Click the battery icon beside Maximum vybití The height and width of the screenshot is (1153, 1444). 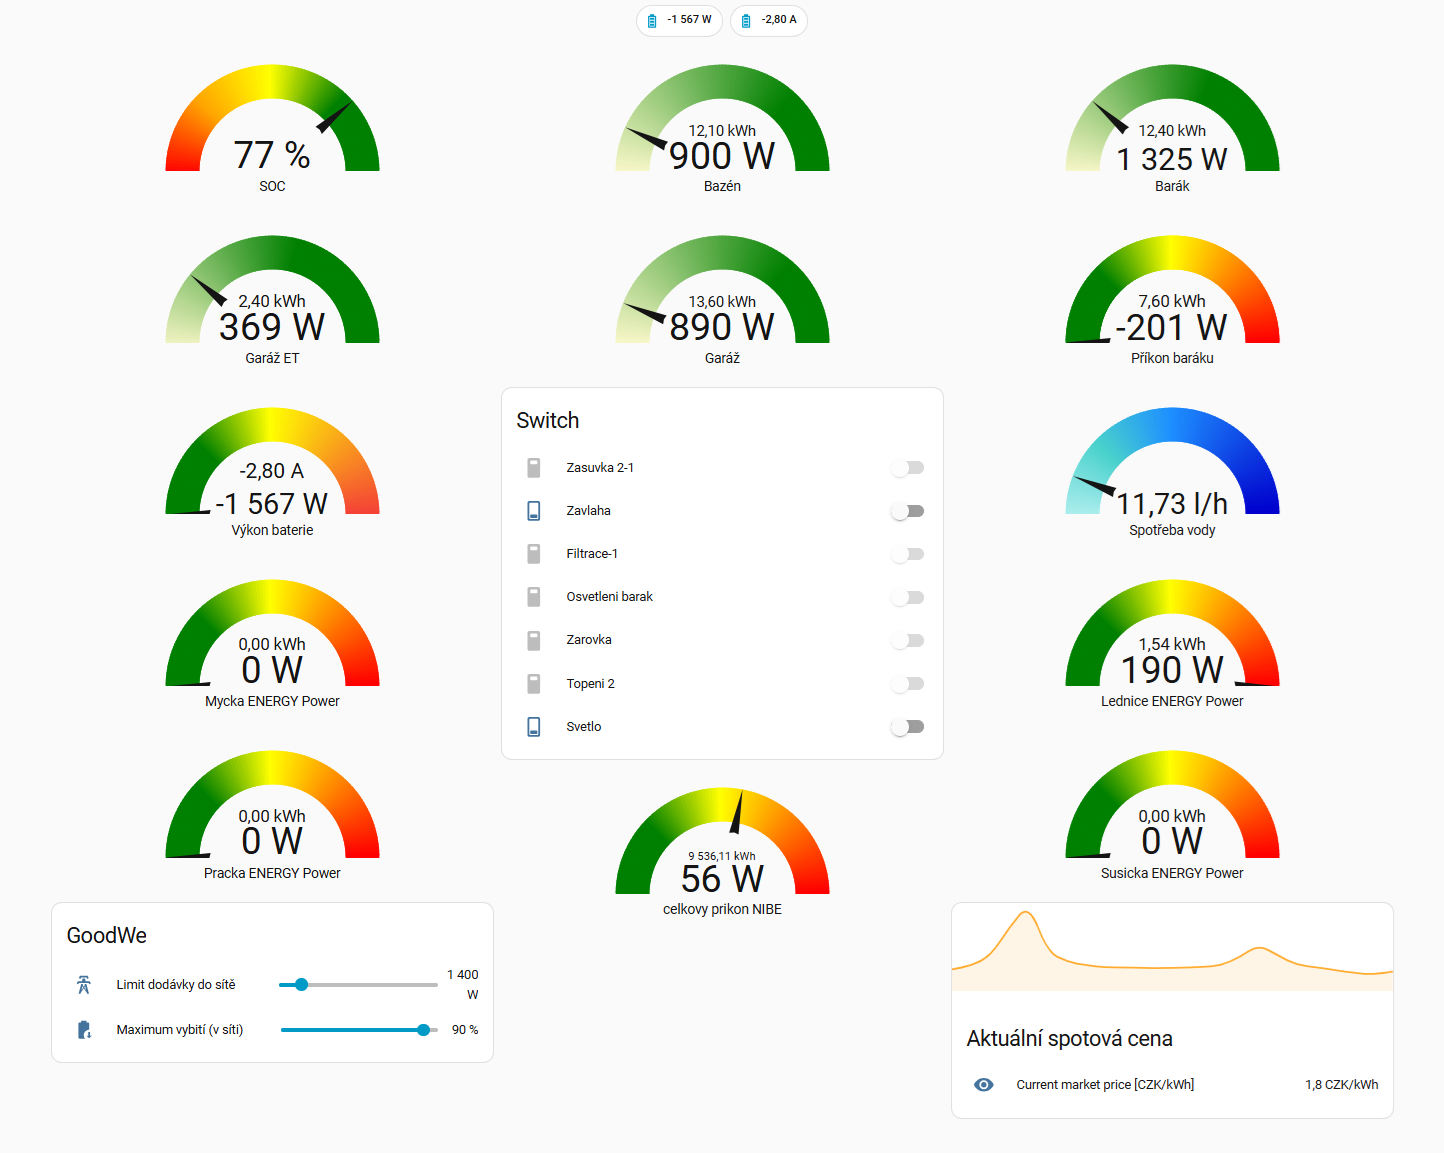coord(84,1030)
